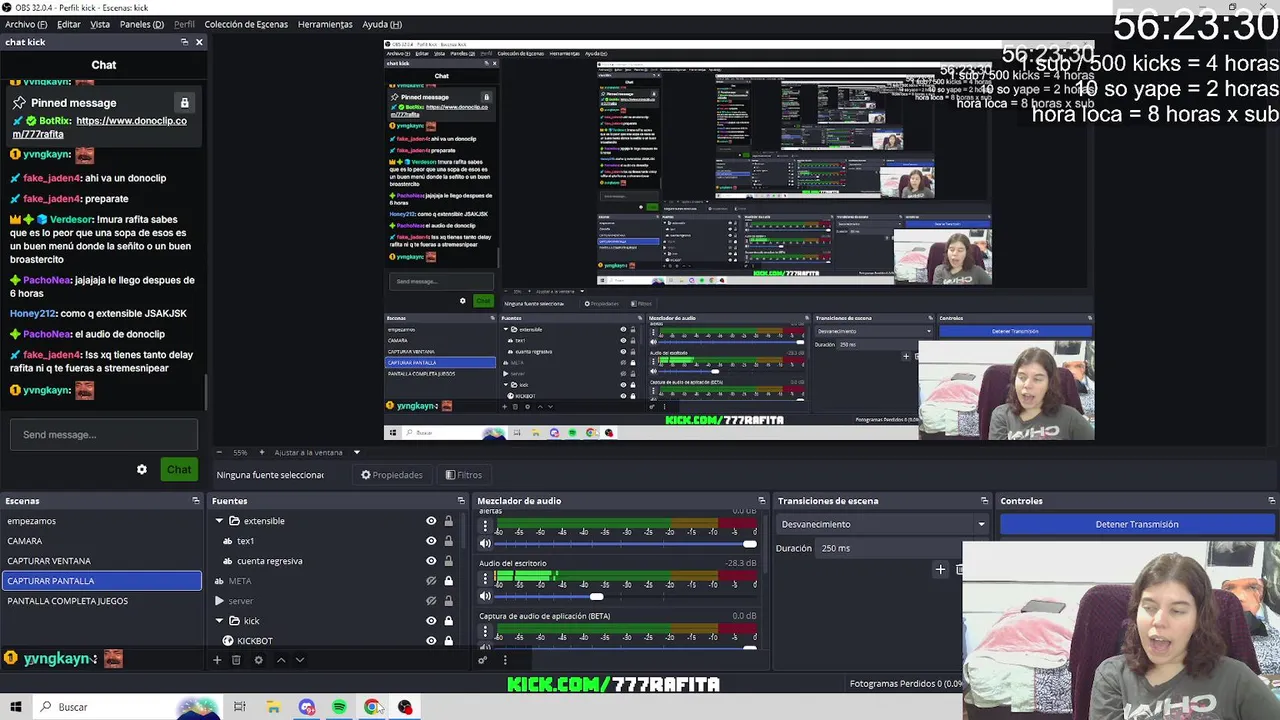Collapse the kick group
This screenshot has height=720, width=1280.
219,621
